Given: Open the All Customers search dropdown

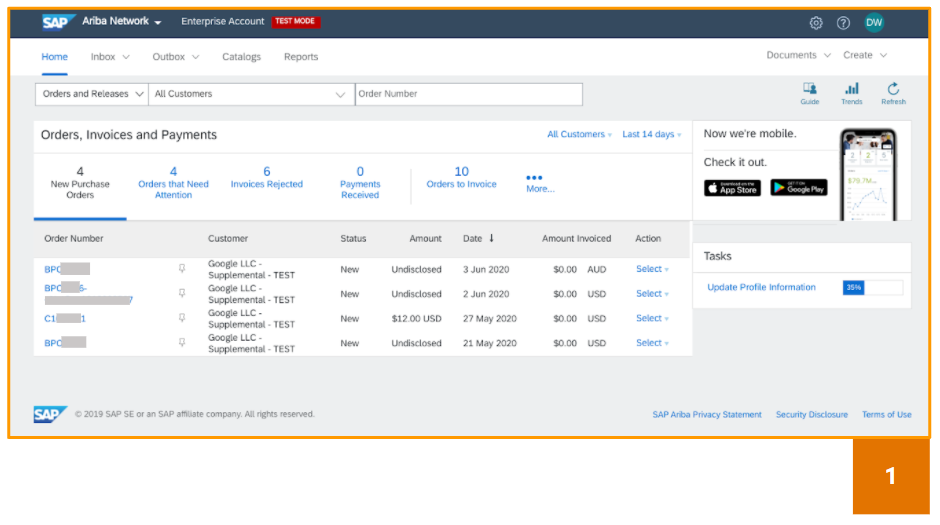Looking at the screenshot, I should pos(251,94).
